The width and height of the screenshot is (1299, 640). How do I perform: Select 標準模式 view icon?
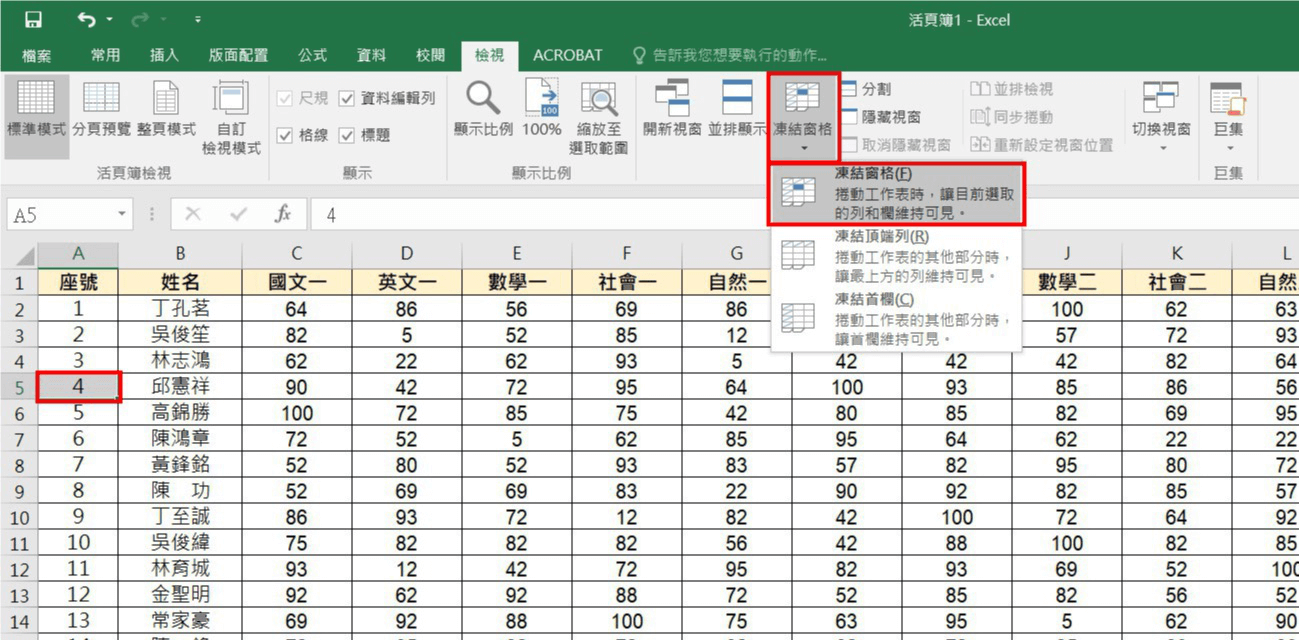(x=36, y=118)
